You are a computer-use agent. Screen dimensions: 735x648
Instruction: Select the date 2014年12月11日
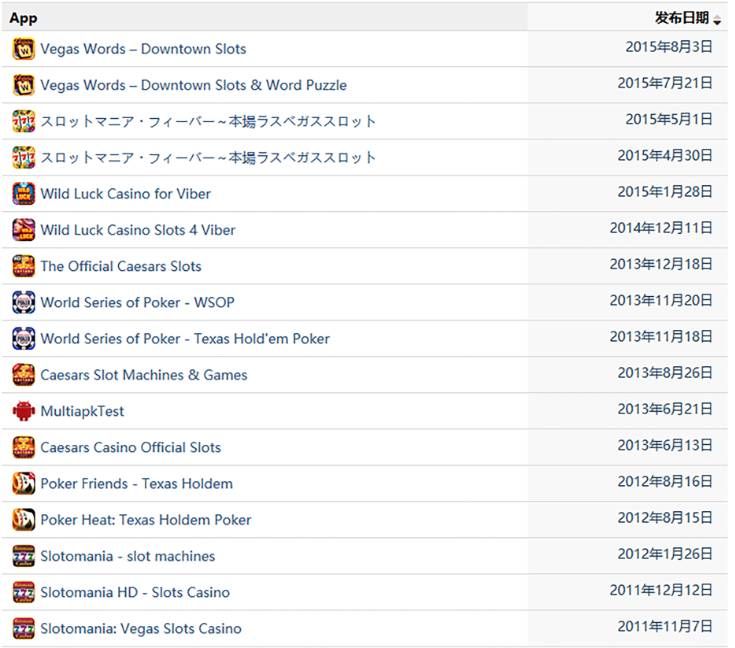pos(661,228)
